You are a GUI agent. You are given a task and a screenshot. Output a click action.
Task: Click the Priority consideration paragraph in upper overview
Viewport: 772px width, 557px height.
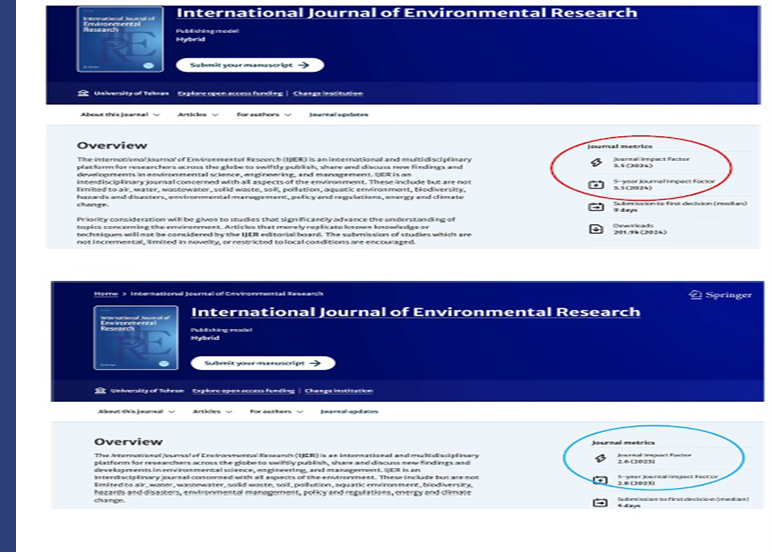click(274, 230)
